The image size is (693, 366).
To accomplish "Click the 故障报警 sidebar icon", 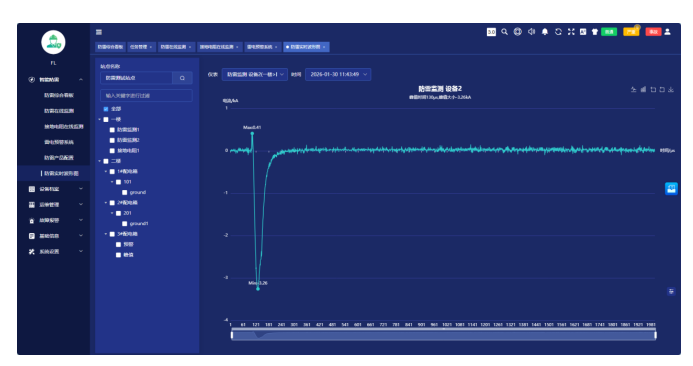I will pyautogui.click(x=31, y=220).
